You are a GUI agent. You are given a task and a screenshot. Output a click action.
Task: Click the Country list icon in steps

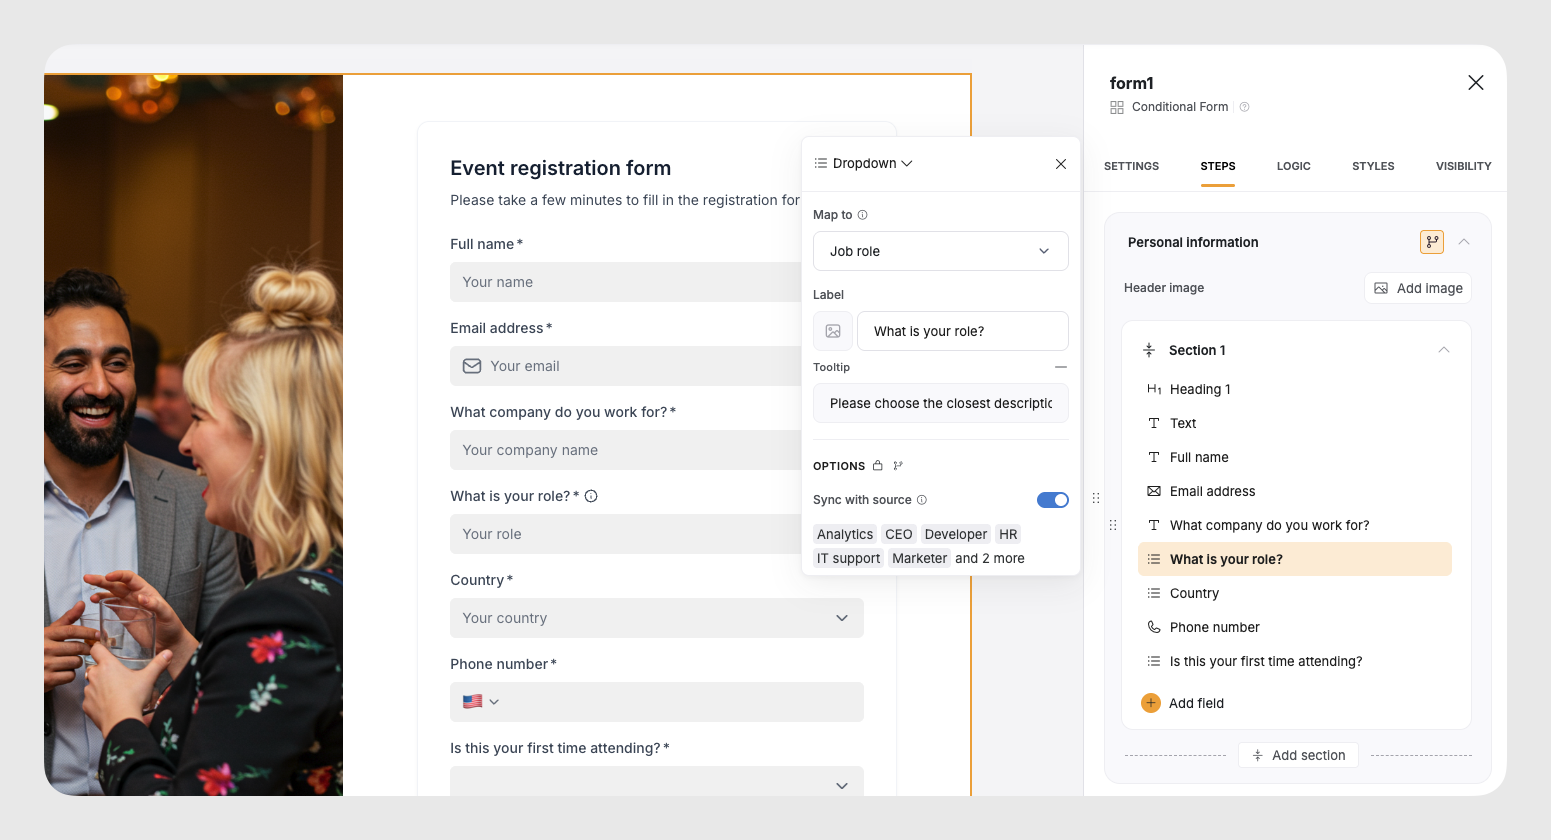pos(1154,593)
